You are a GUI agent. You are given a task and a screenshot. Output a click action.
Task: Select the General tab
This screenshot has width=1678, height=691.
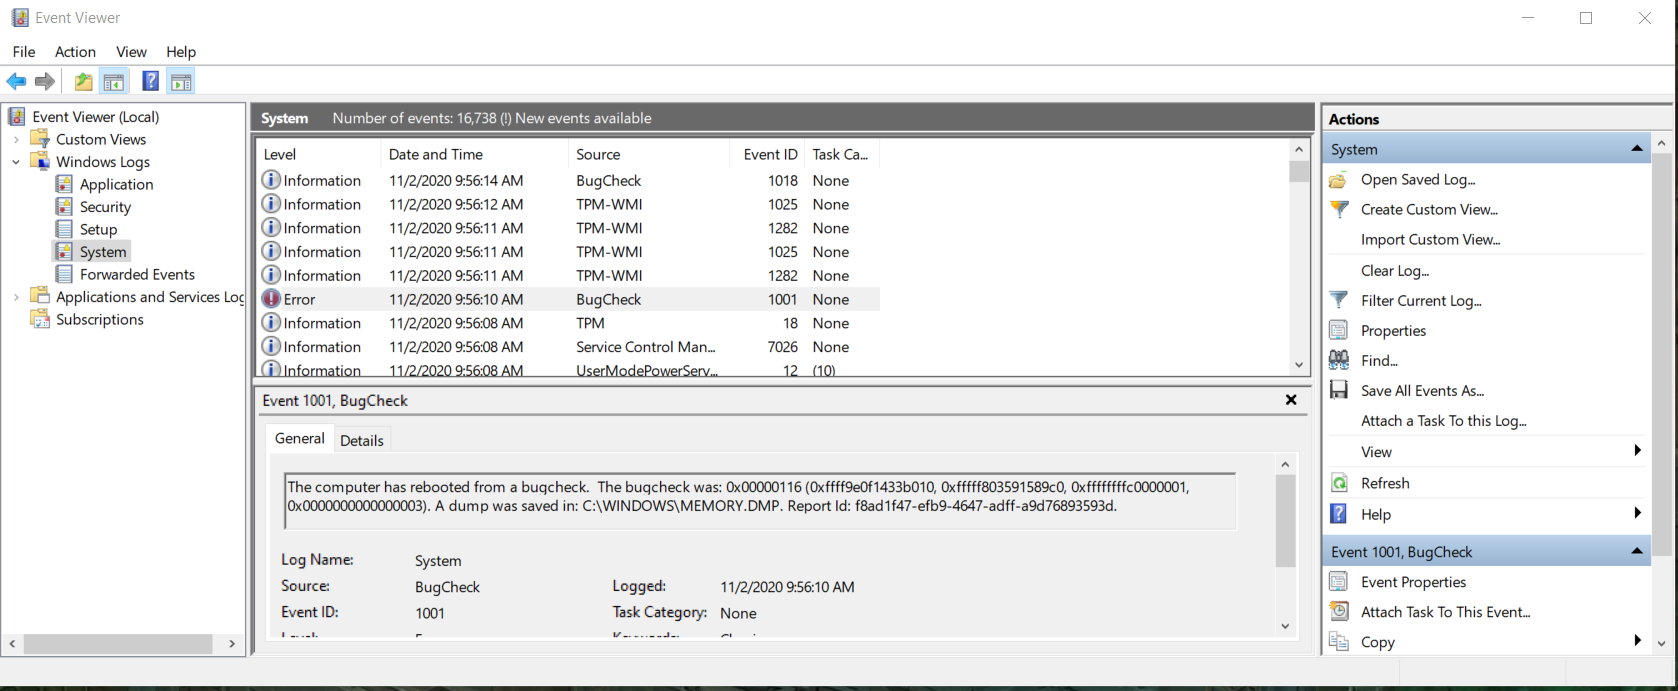300,438
